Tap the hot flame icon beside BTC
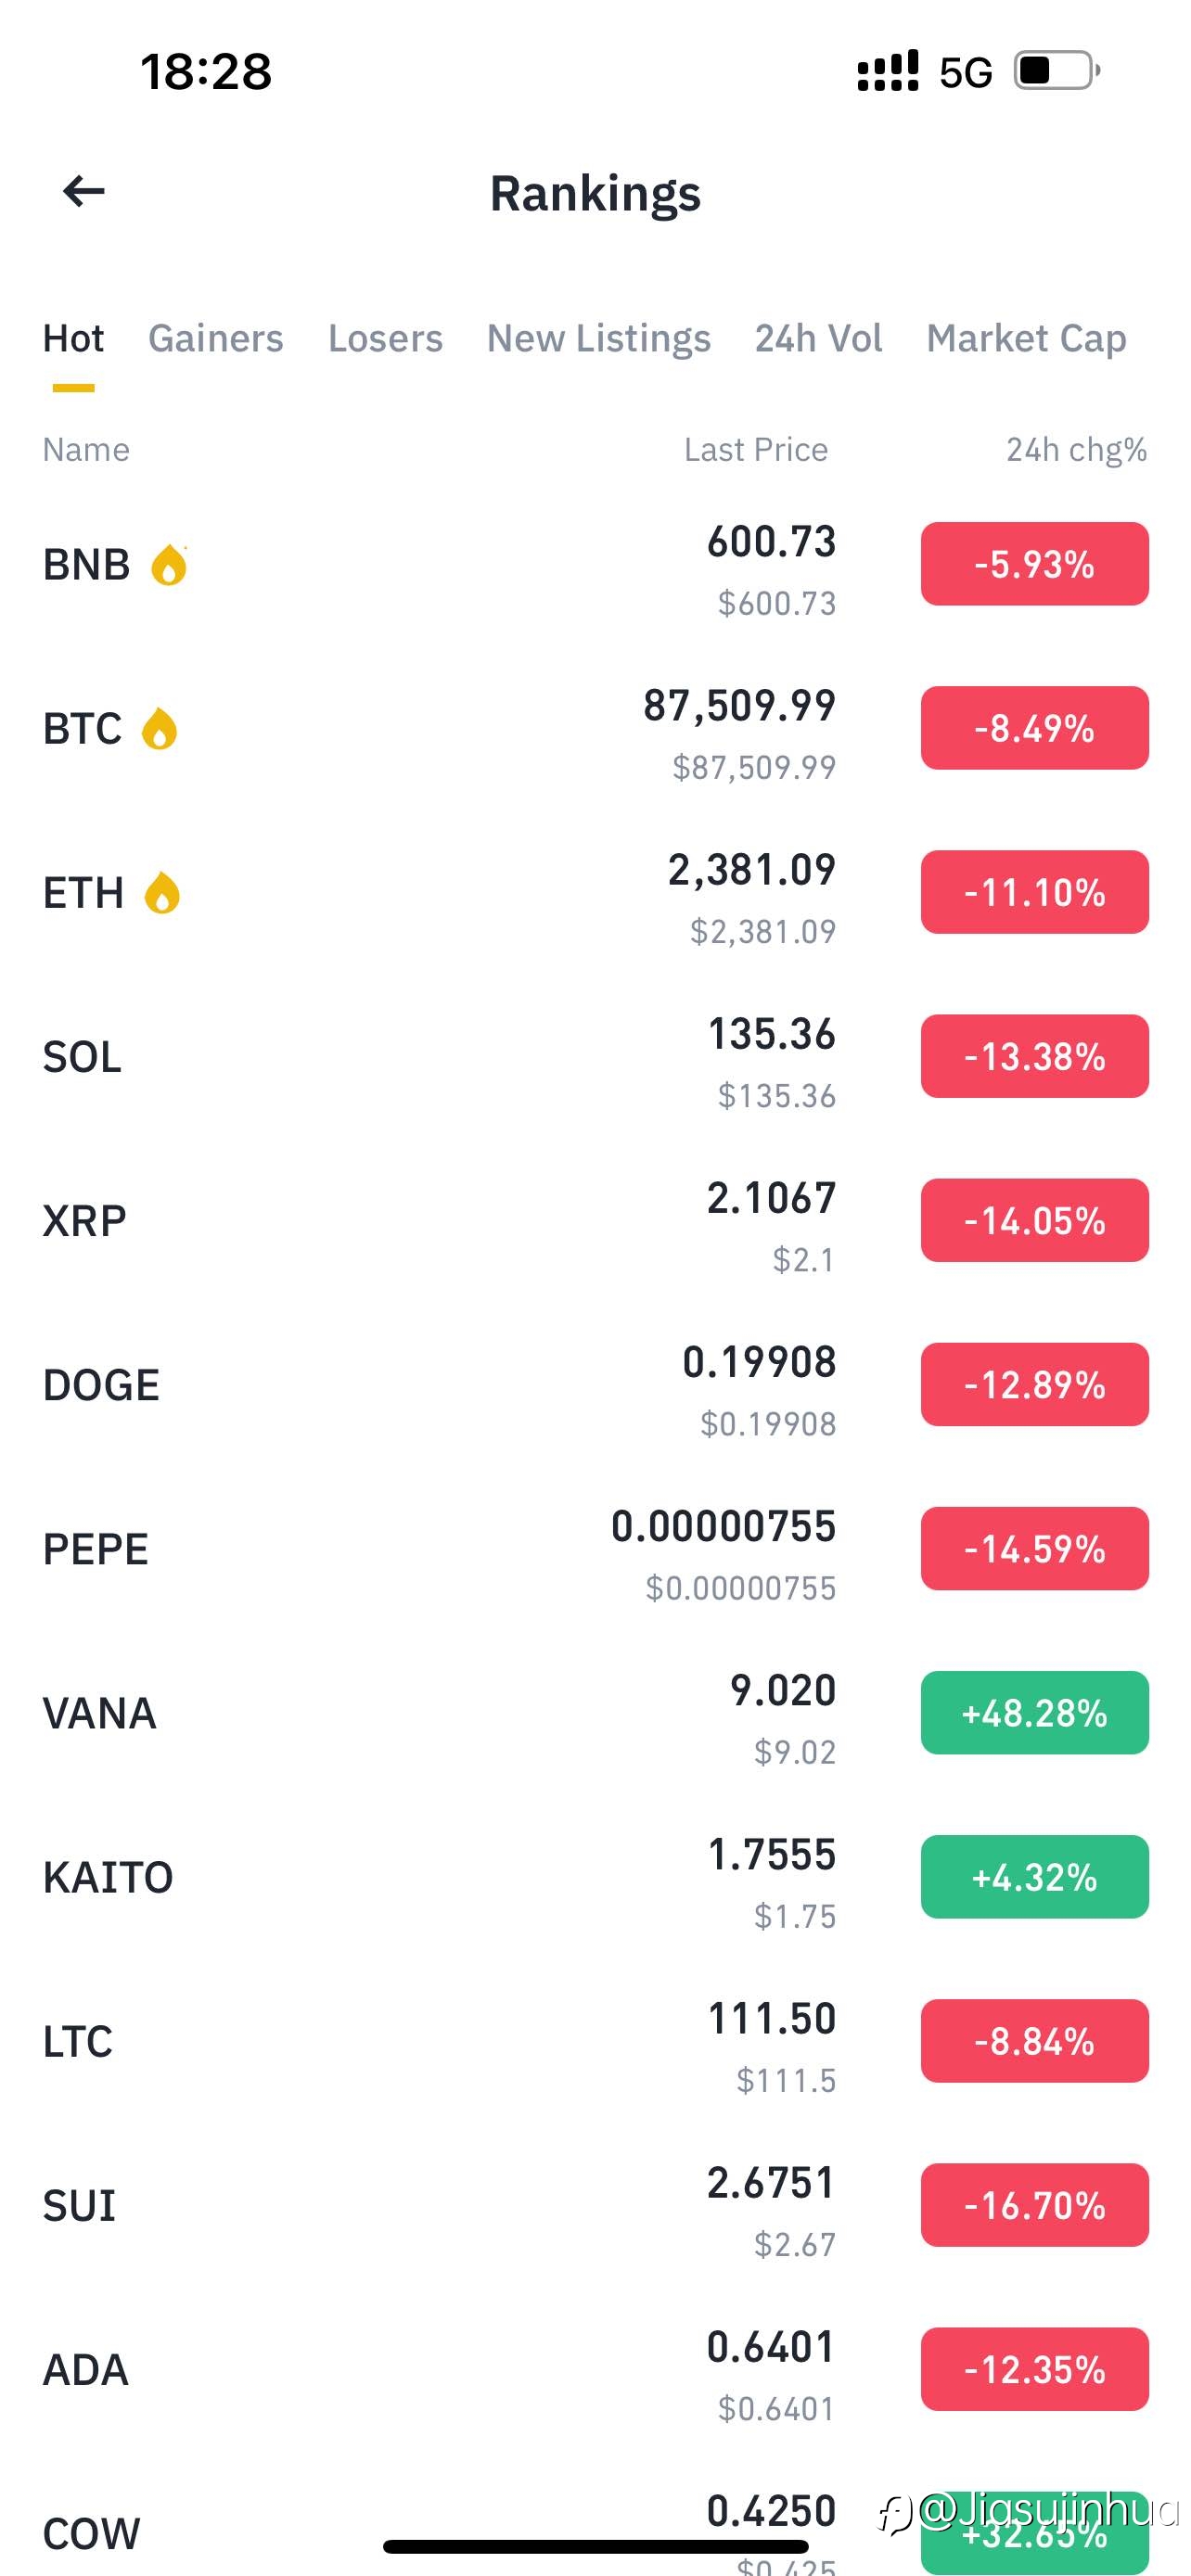Screen dimensions: 1191x2576 [x=159, y=729]
